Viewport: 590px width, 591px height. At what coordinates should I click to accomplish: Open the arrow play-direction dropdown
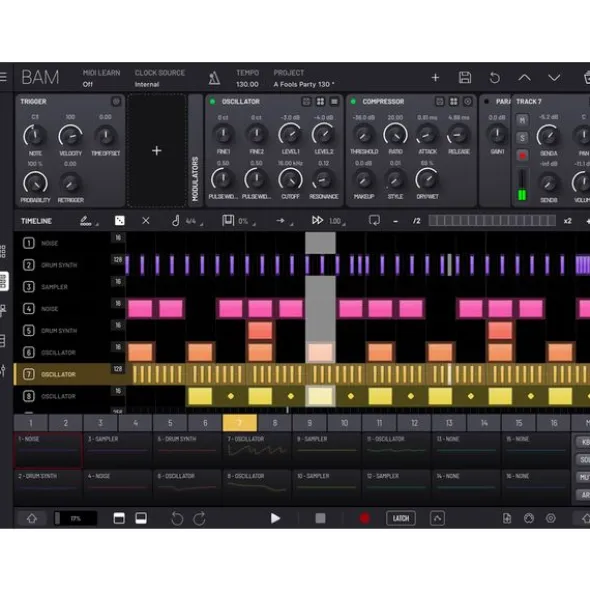click(284, 221)
